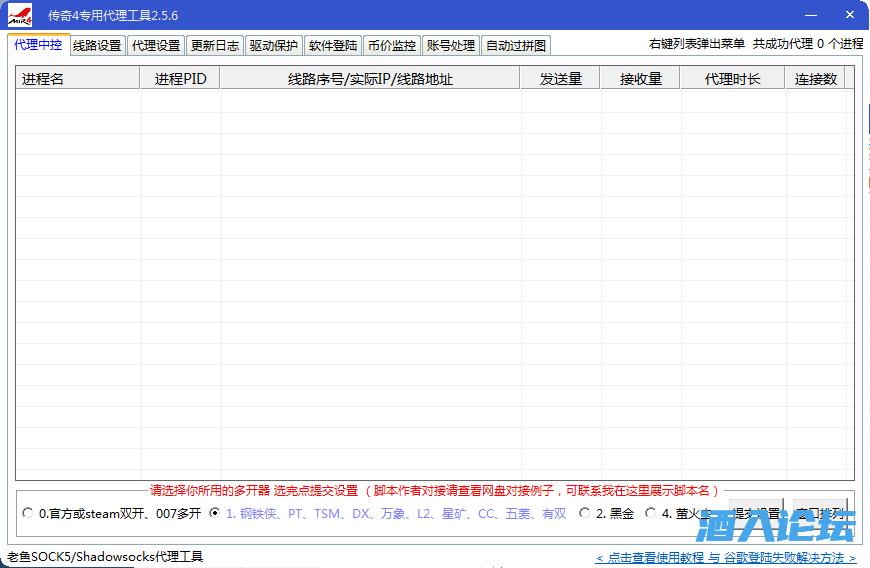Click the app logo in the title bar
The height and width of the screenshot is (568, 870).
point(21,16)
